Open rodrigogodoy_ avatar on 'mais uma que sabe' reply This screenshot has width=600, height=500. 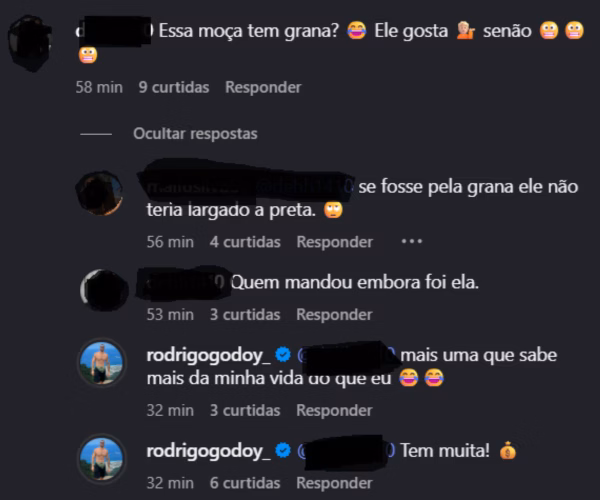101,363
